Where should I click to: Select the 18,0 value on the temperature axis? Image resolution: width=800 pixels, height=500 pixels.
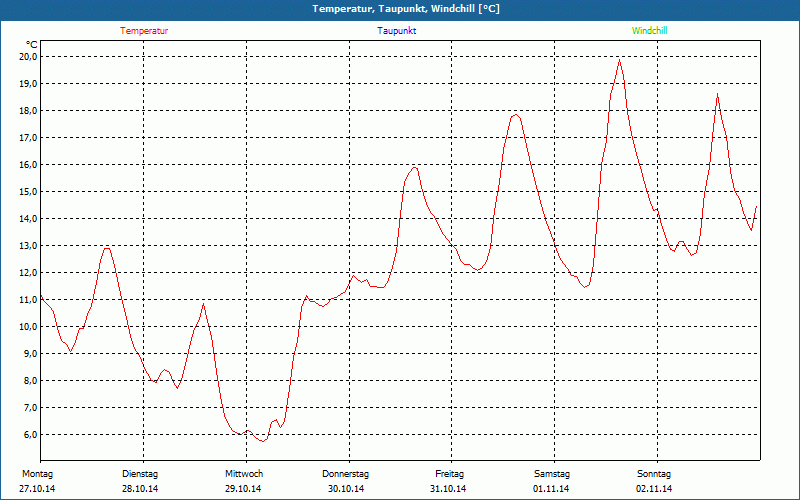pyautogui.click(x=28, y=111)
